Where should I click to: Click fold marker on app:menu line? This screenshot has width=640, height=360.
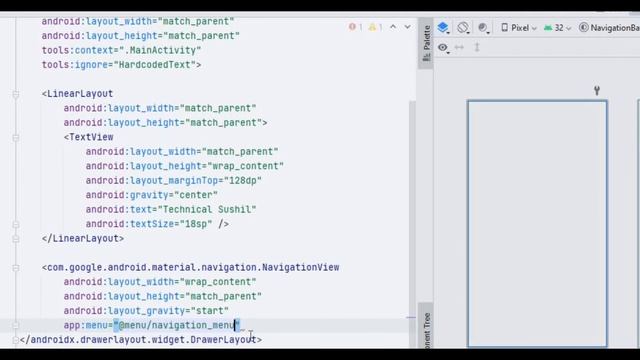[x=16, y=326]
